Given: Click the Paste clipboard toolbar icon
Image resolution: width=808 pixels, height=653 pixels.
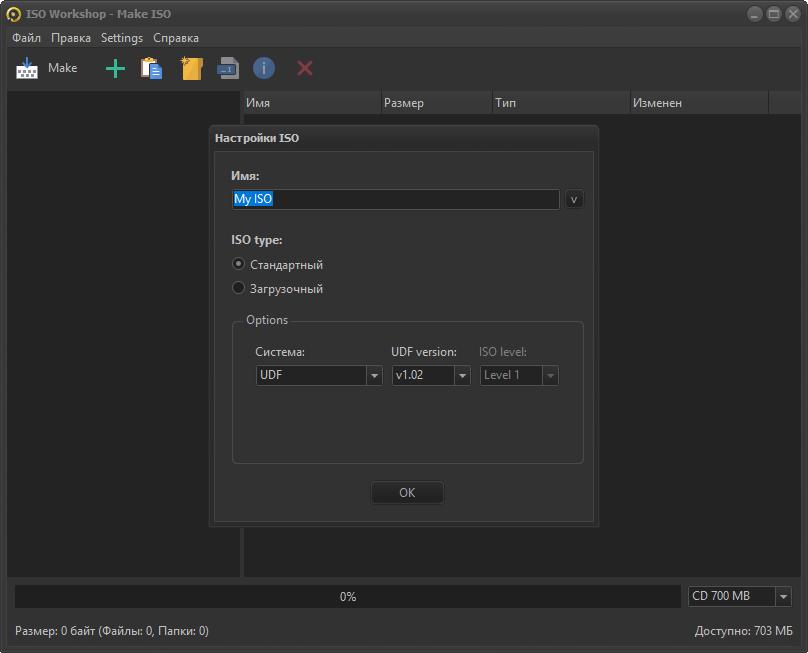Looking at the screenshot, I should (151, 68).
